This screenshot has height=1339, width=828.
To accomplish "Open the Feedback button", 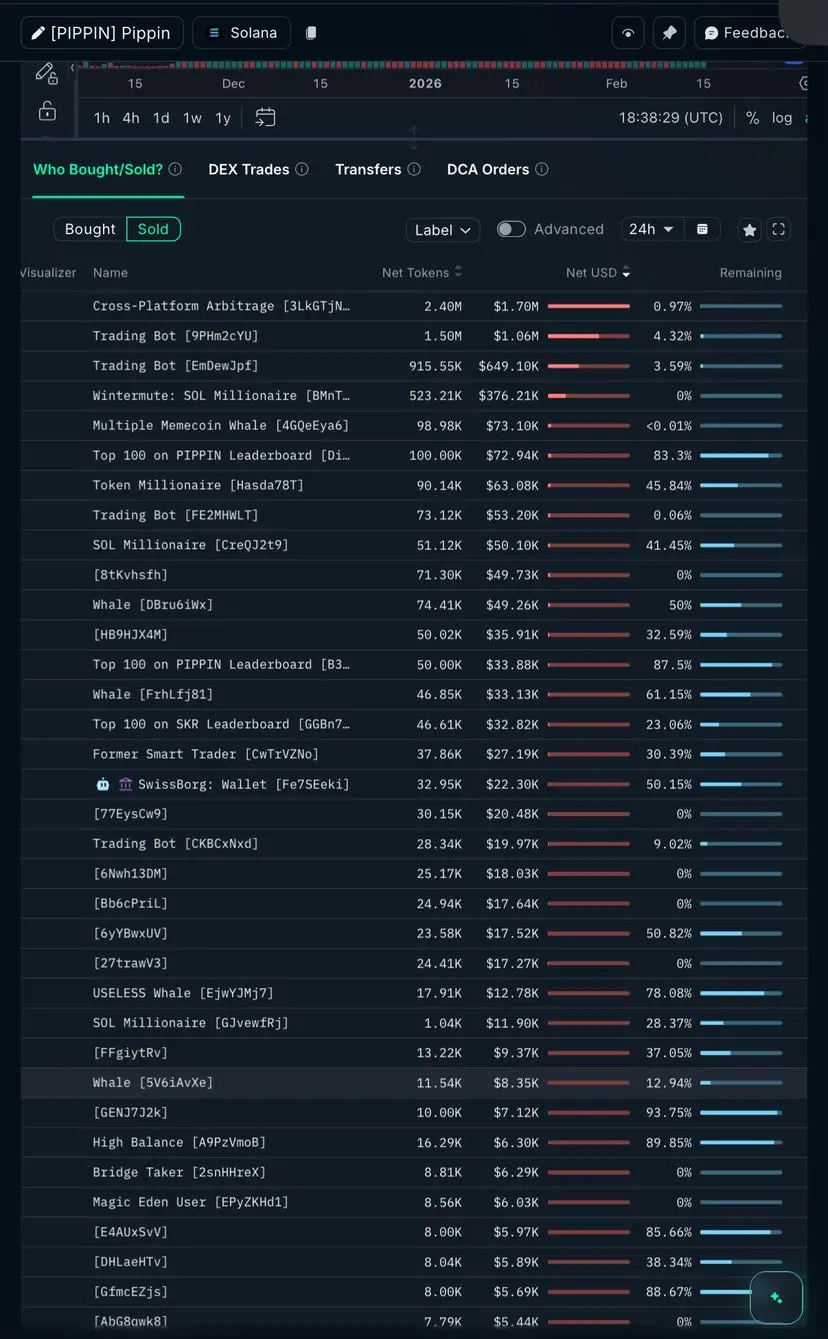I will pyautogui.click(x=749, y=33).
